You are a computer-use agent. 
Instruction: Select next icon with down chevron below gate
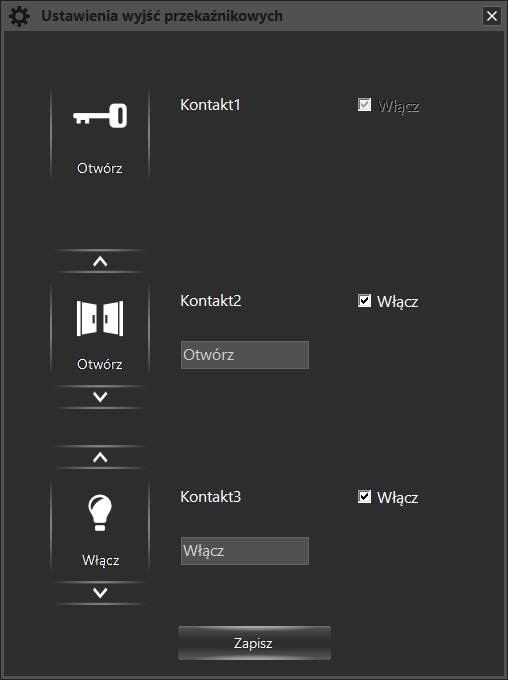pos(100,397)
